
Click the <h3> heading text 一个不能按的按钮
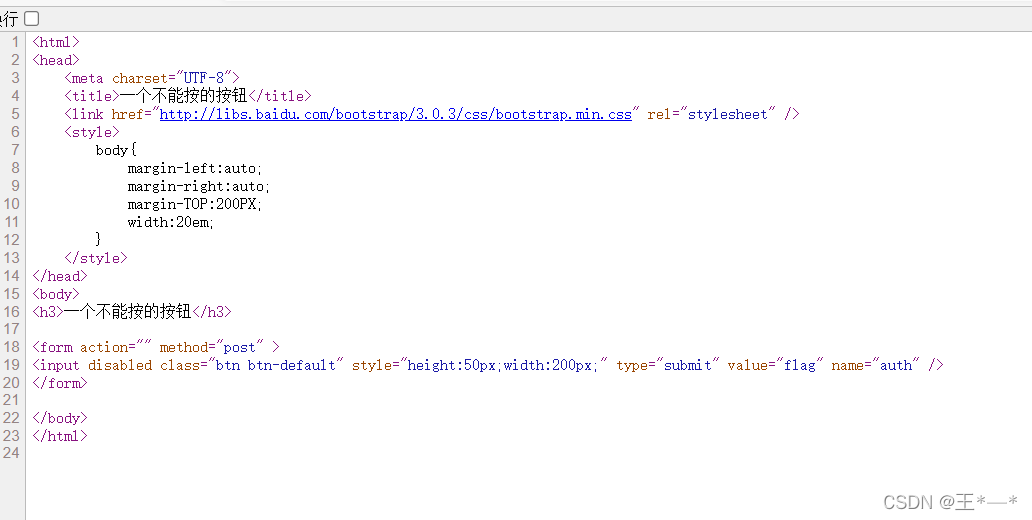(x=128, y=311)
